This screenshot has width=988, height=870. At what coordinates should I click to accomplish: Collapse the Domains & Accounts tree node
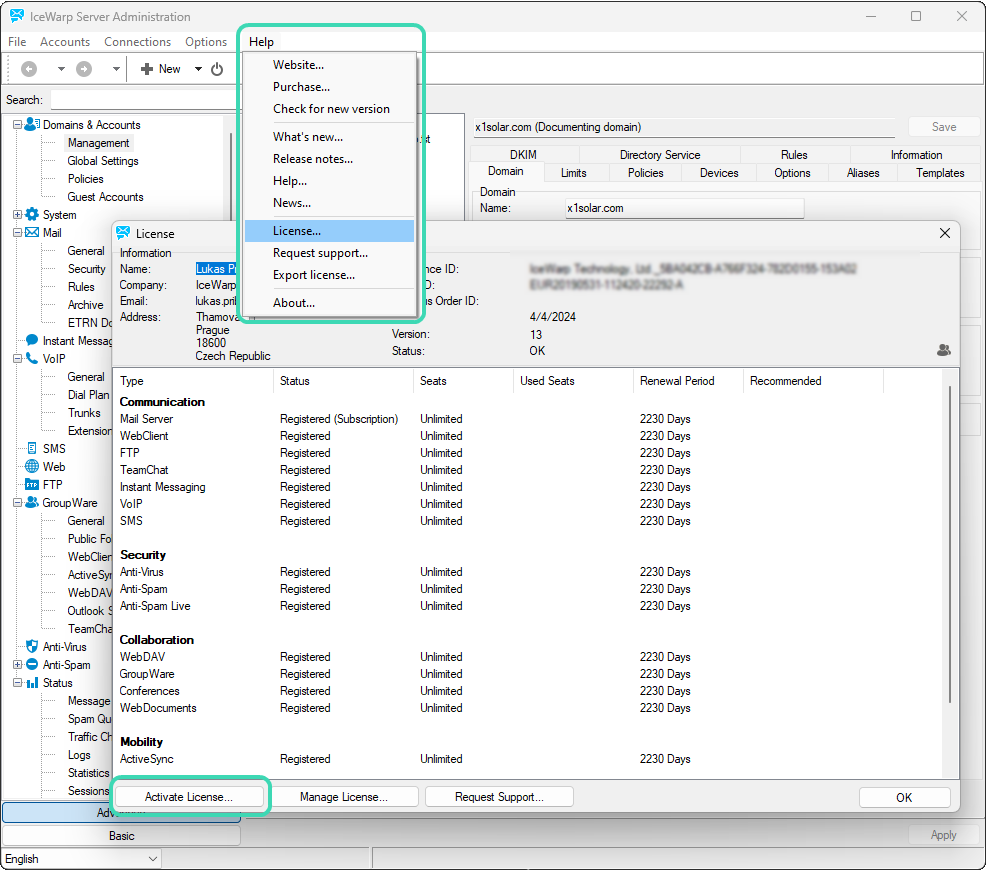(18, 124)
